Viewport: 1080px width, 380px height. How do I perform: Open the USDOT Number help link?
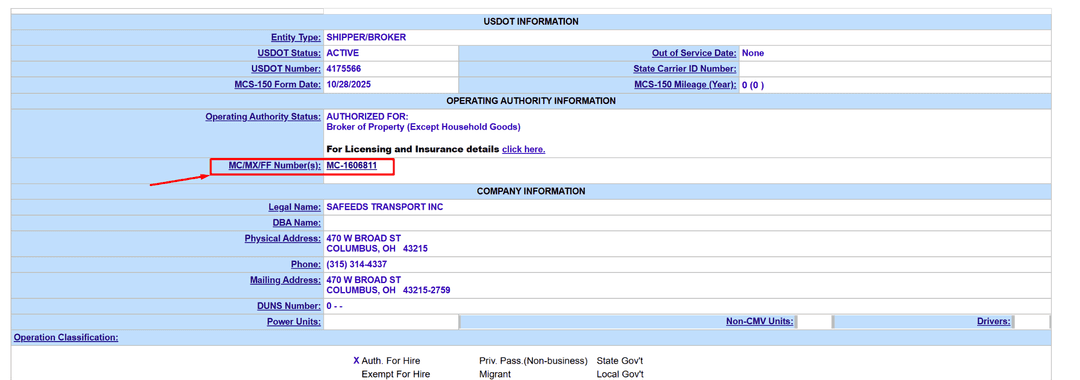click(287, 69)
